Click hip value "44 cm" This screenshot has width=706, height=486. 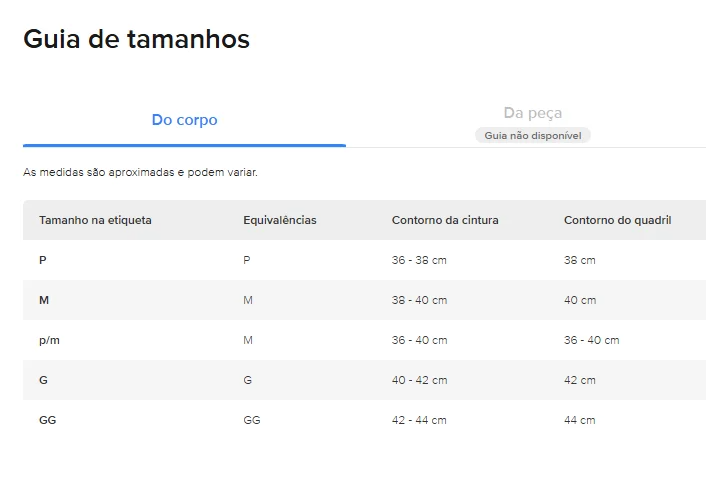[579, 420]
